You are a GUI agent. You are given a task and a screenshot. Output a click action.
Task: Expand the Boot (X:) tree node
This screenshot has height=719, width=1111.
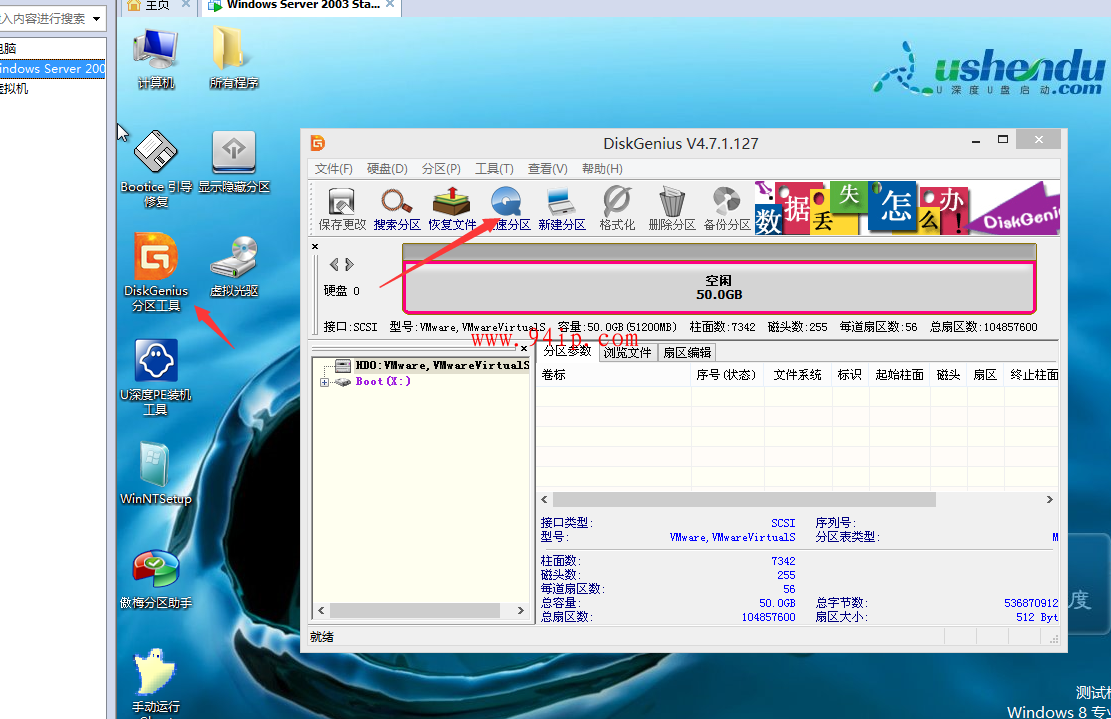tap(325, 382)
